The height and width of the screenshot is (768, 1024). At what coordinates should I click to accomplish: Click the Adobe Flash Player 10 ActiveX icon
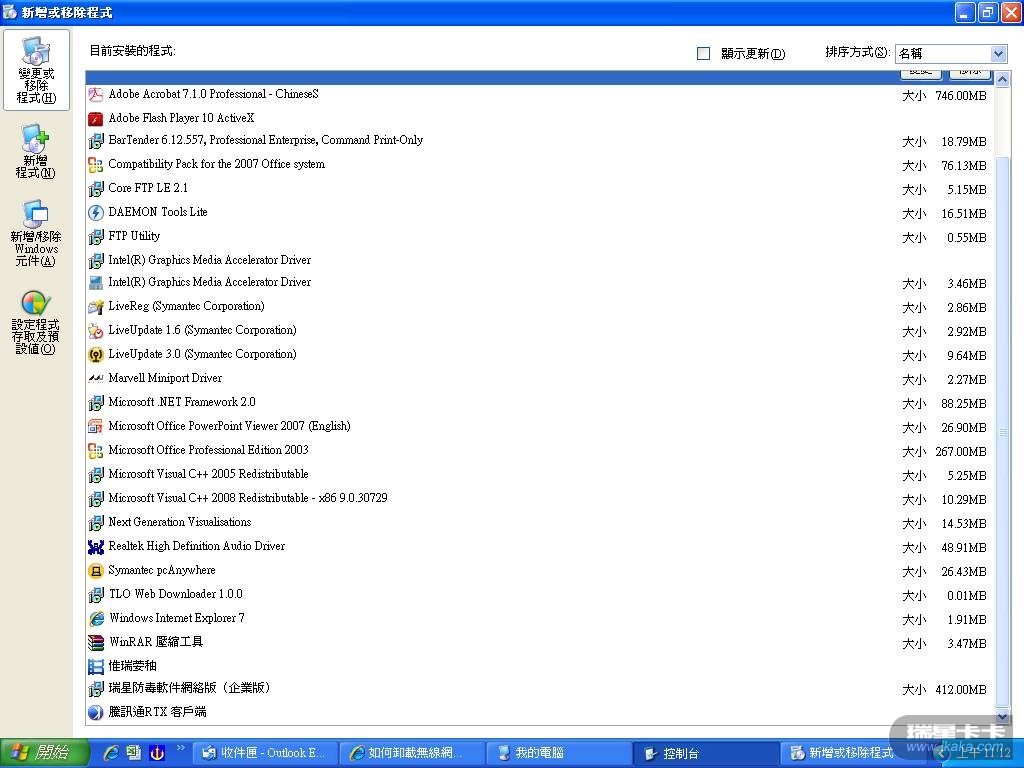pyautogui.click(x=96, y=118)
